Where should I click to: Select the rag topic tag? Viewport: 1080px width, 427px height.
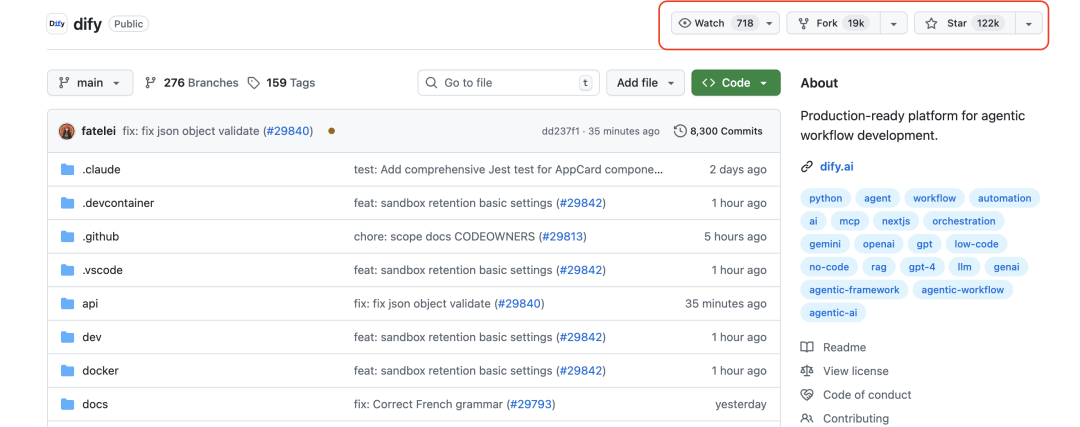point(878,267)
